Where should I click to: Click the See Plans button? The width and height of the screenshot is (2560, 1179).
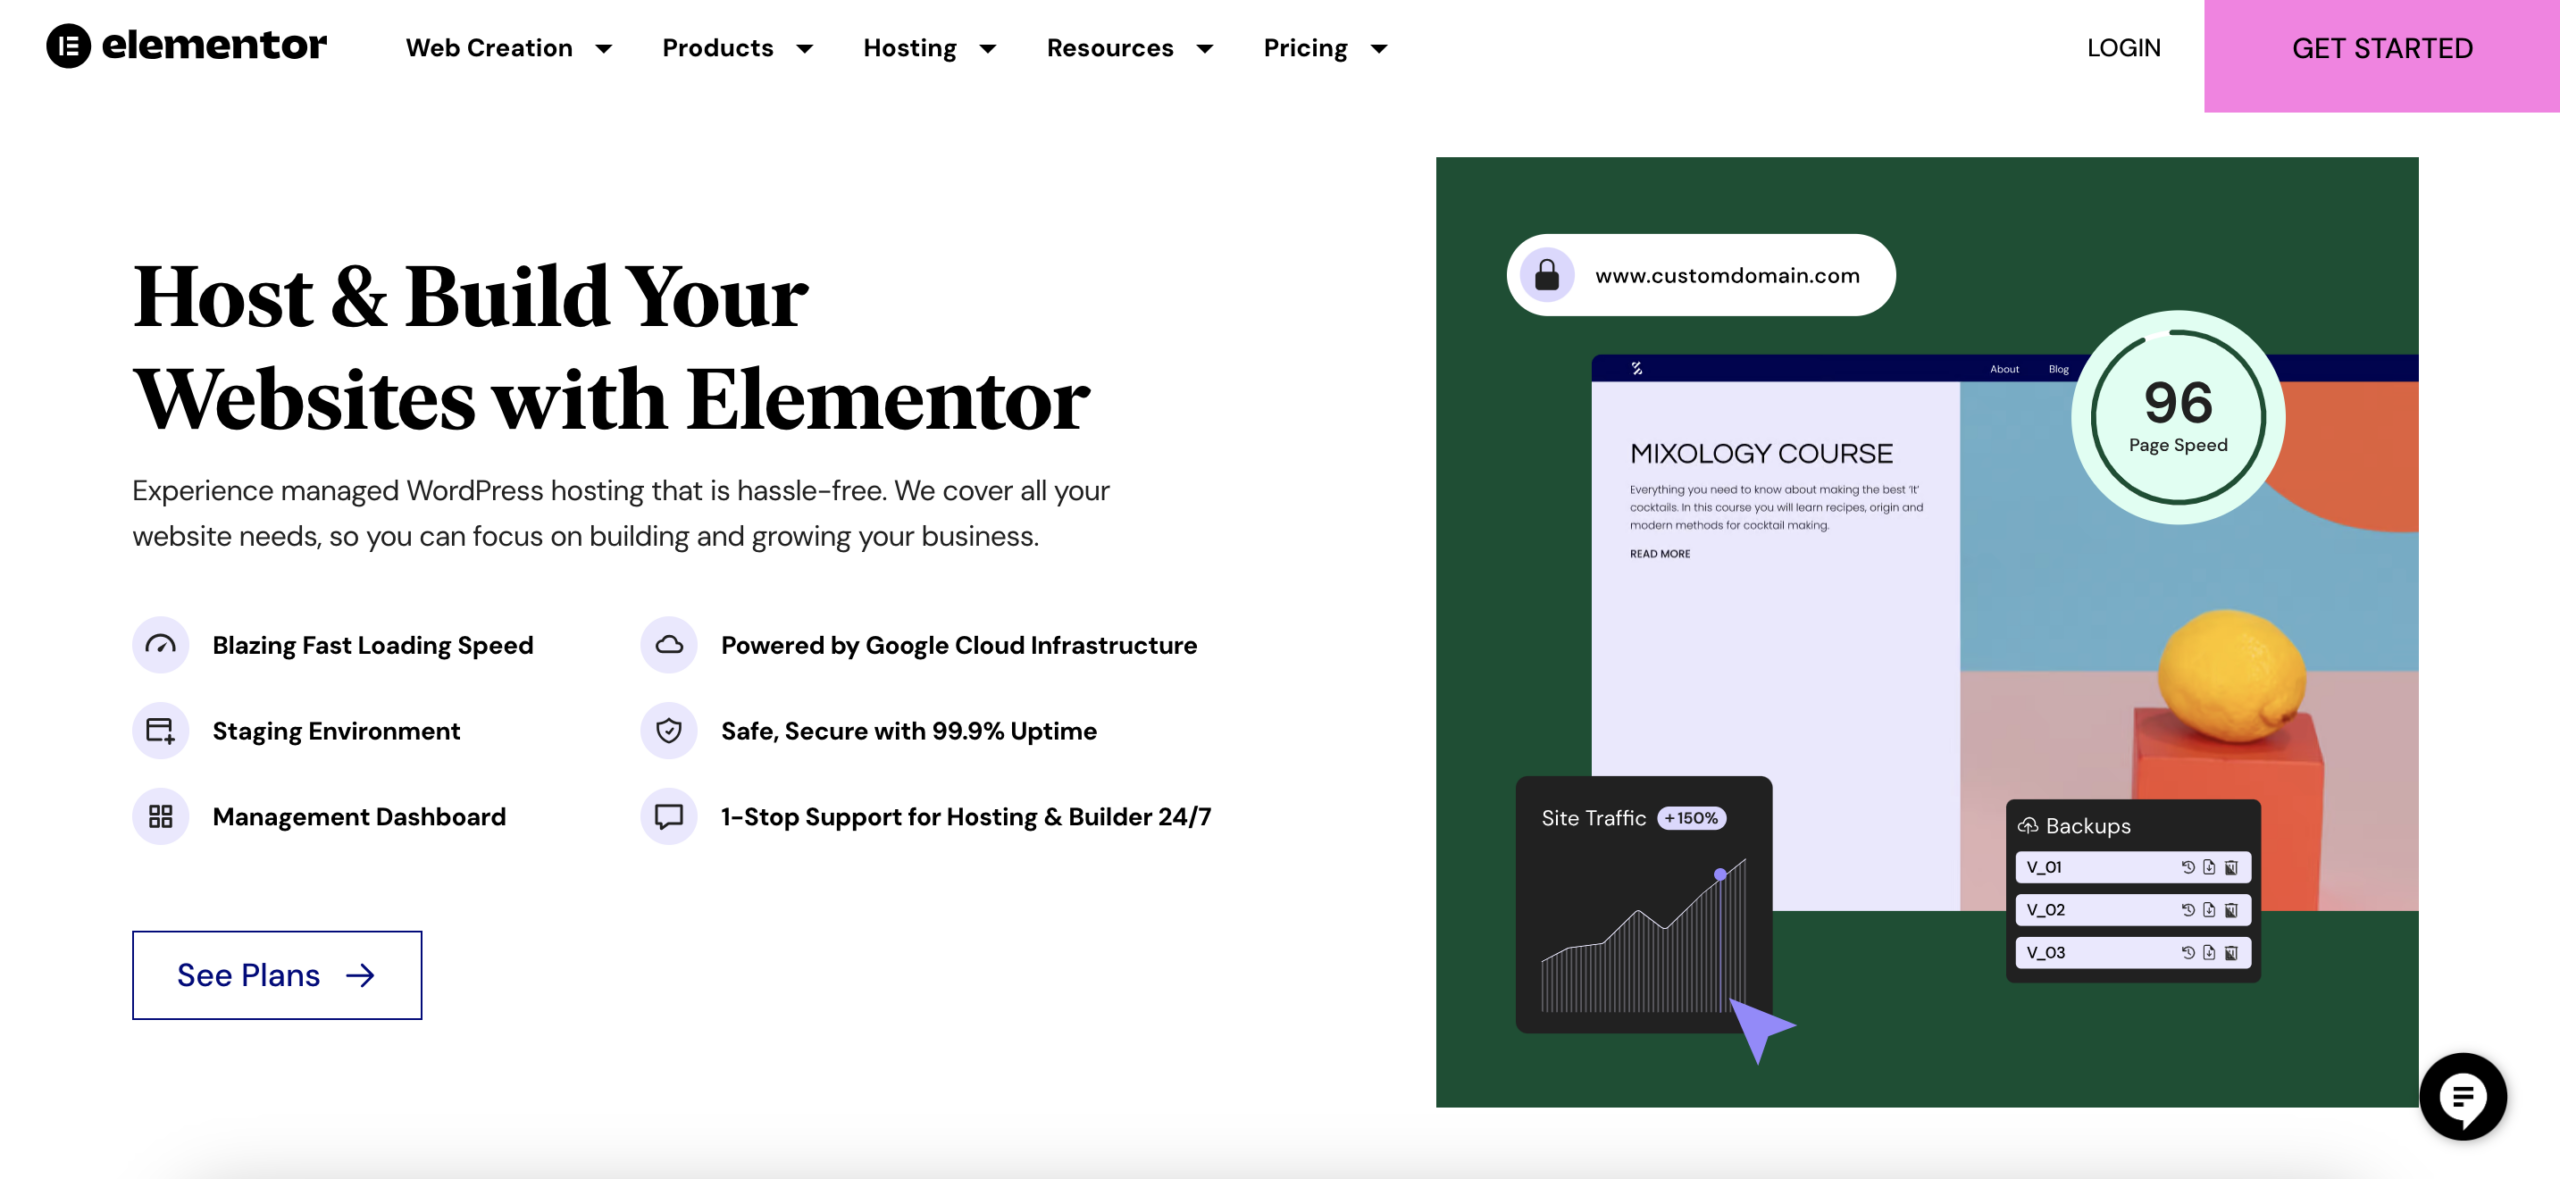coord(276,975)
